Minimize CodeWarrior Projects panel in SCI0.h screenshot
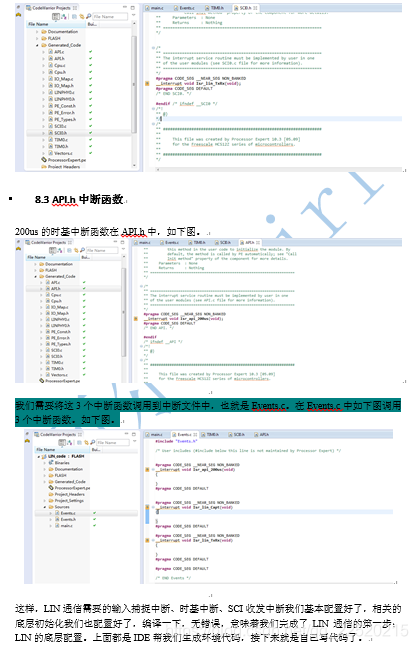Screen dimensions: 418x649 click(x=125, y=7)
